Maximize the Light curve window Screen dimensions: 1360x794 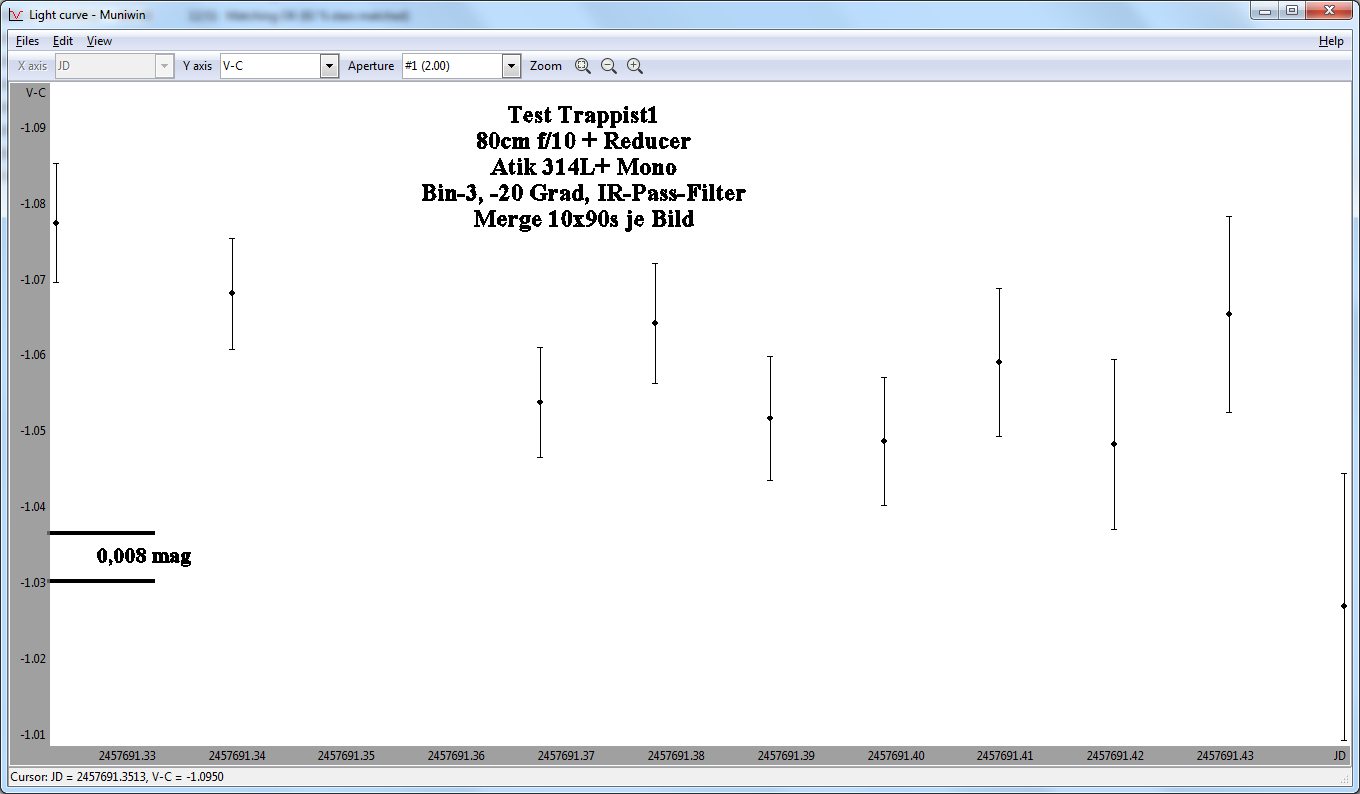[x=1291, y=10]
